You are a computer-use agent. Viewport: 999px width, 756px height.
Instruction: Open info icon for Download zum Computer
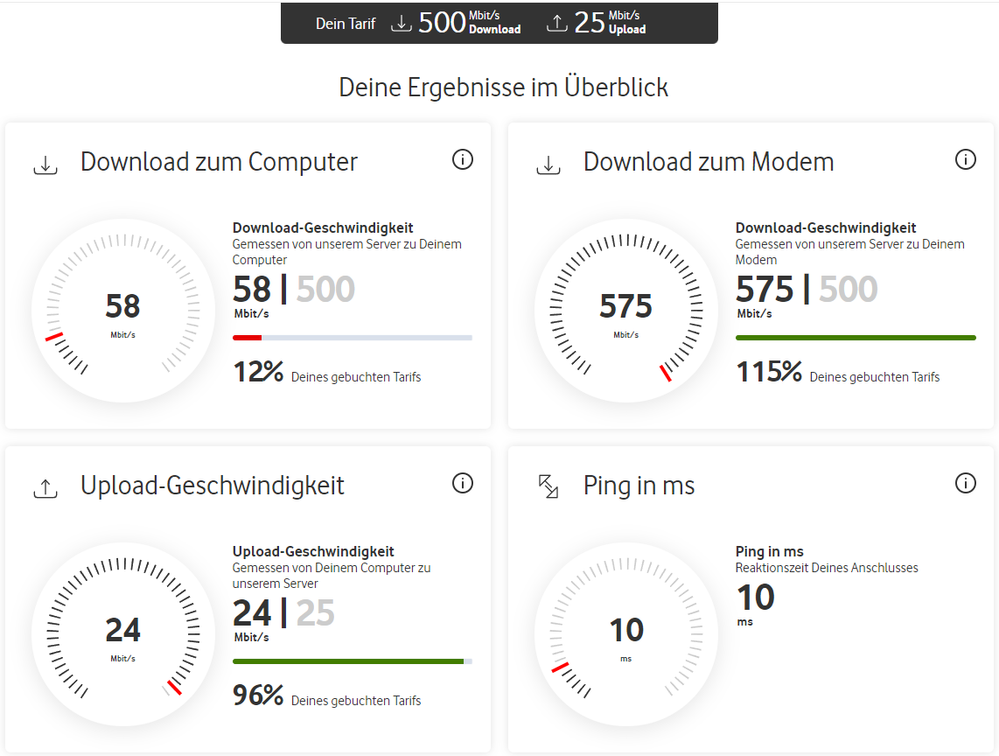(x=462, y=159)
